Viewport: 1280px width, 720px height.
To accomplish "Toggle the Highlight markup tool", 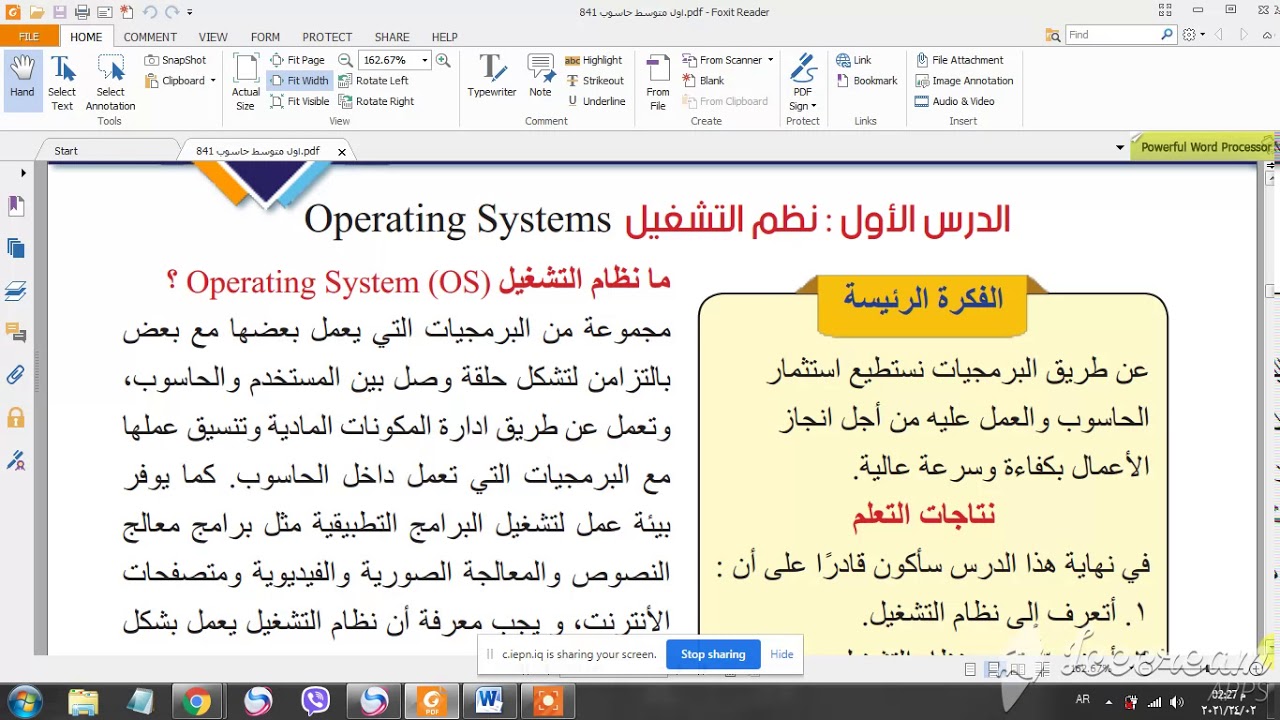I will click(594, 60).
